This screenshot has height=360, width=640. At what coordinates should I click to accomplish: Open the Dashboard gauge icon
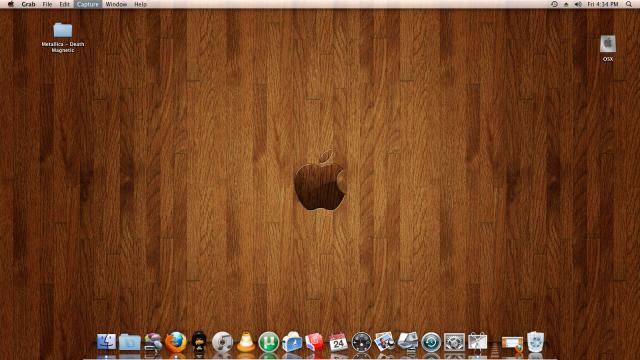tap(361, 342)
